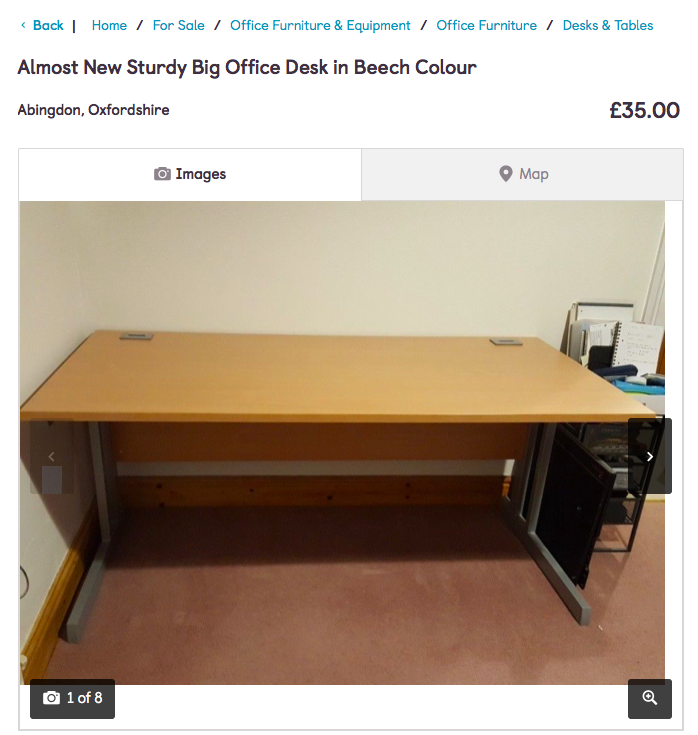Image resolution: width=698 pixels, height=735 pixels.
Task: Zoom image with magnifier button
Action: (x=650, y=698)
